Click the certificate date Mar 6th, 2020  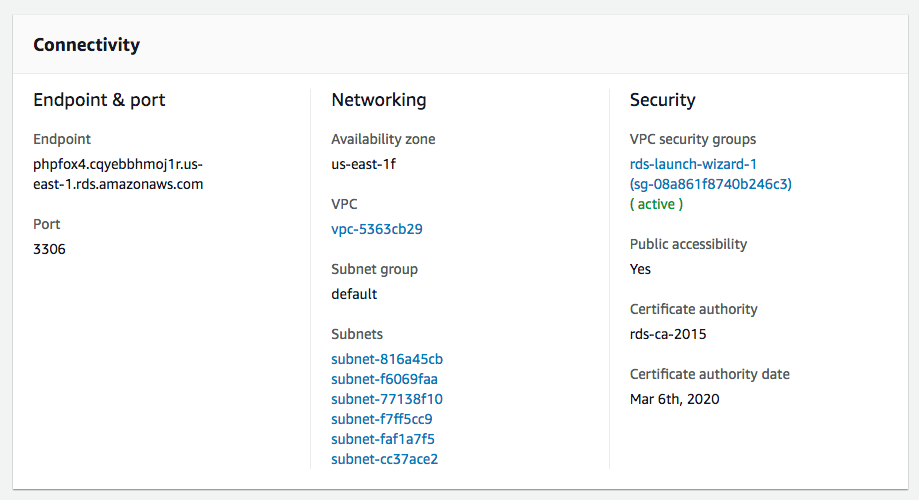point(674,399)
